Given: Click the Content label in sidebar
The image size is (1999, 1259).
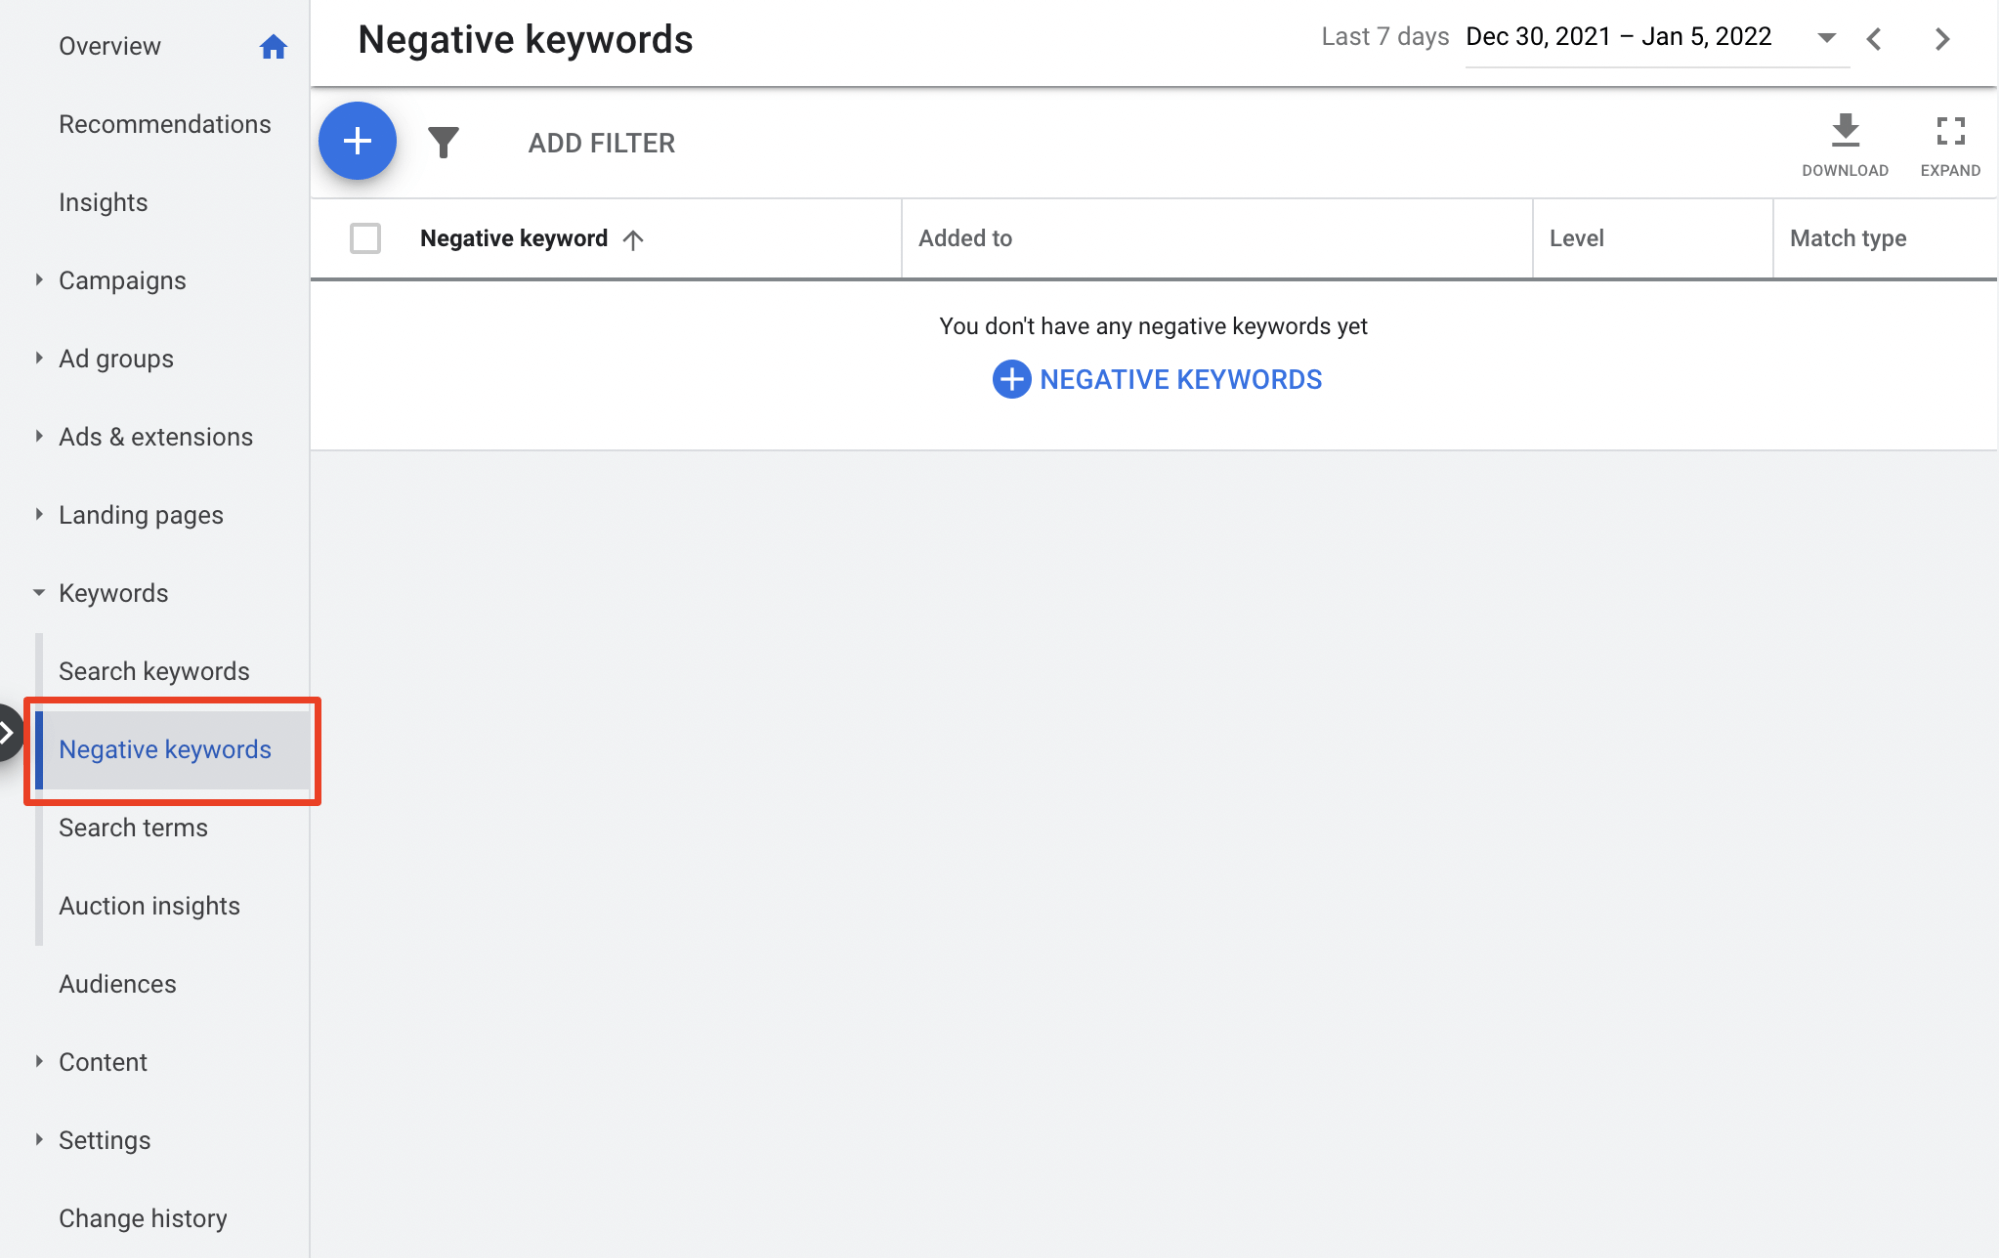Looking at the screenshot, I should [x=103, y=1062].
